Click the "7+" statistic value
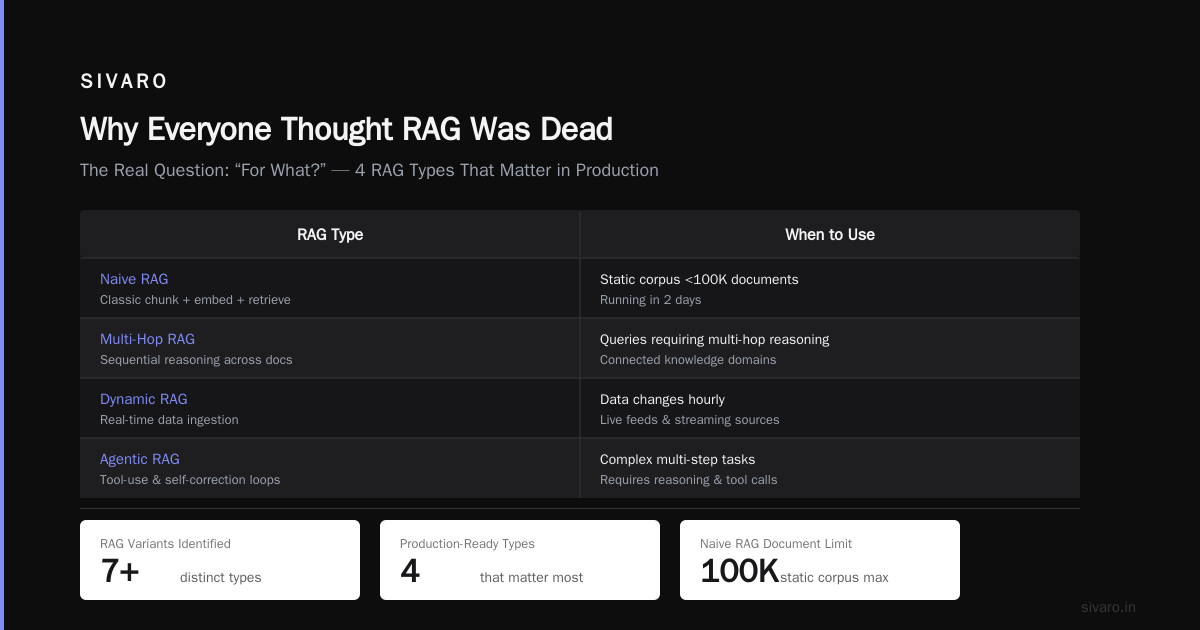This screenshot has height=630, width=1200. click(120, 571)
